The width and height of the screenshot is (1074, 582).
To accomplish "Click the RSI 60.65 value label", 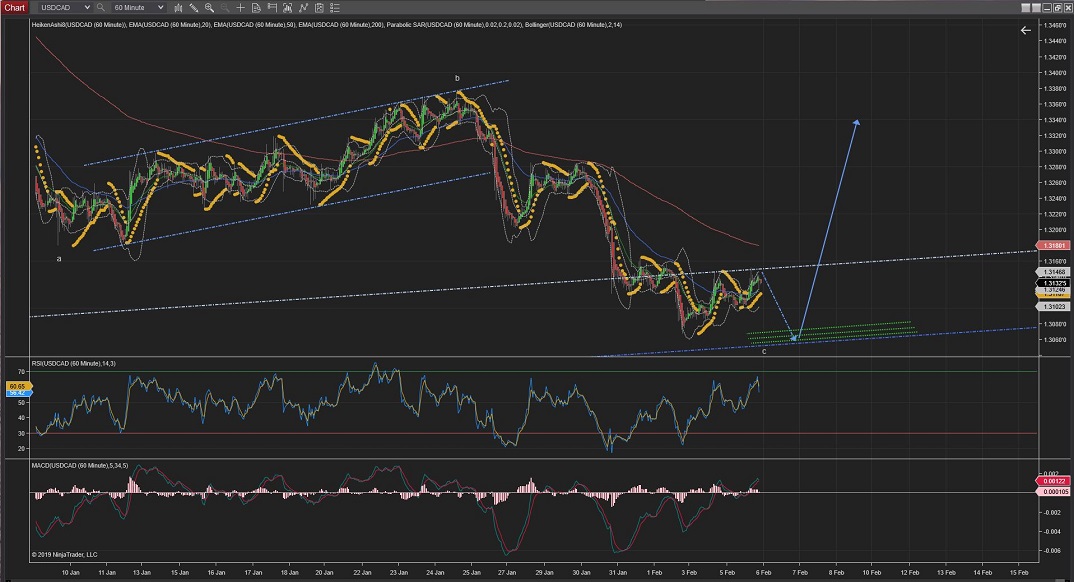I will (17, 385).
